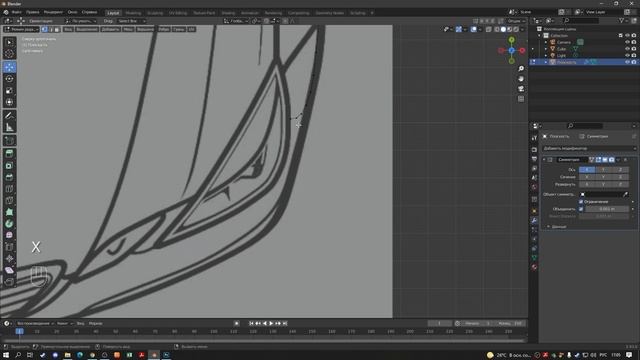The height and width of the screenshot is (360, 640).
Task: Open the Edit menu
Action: tap(33, 12)
